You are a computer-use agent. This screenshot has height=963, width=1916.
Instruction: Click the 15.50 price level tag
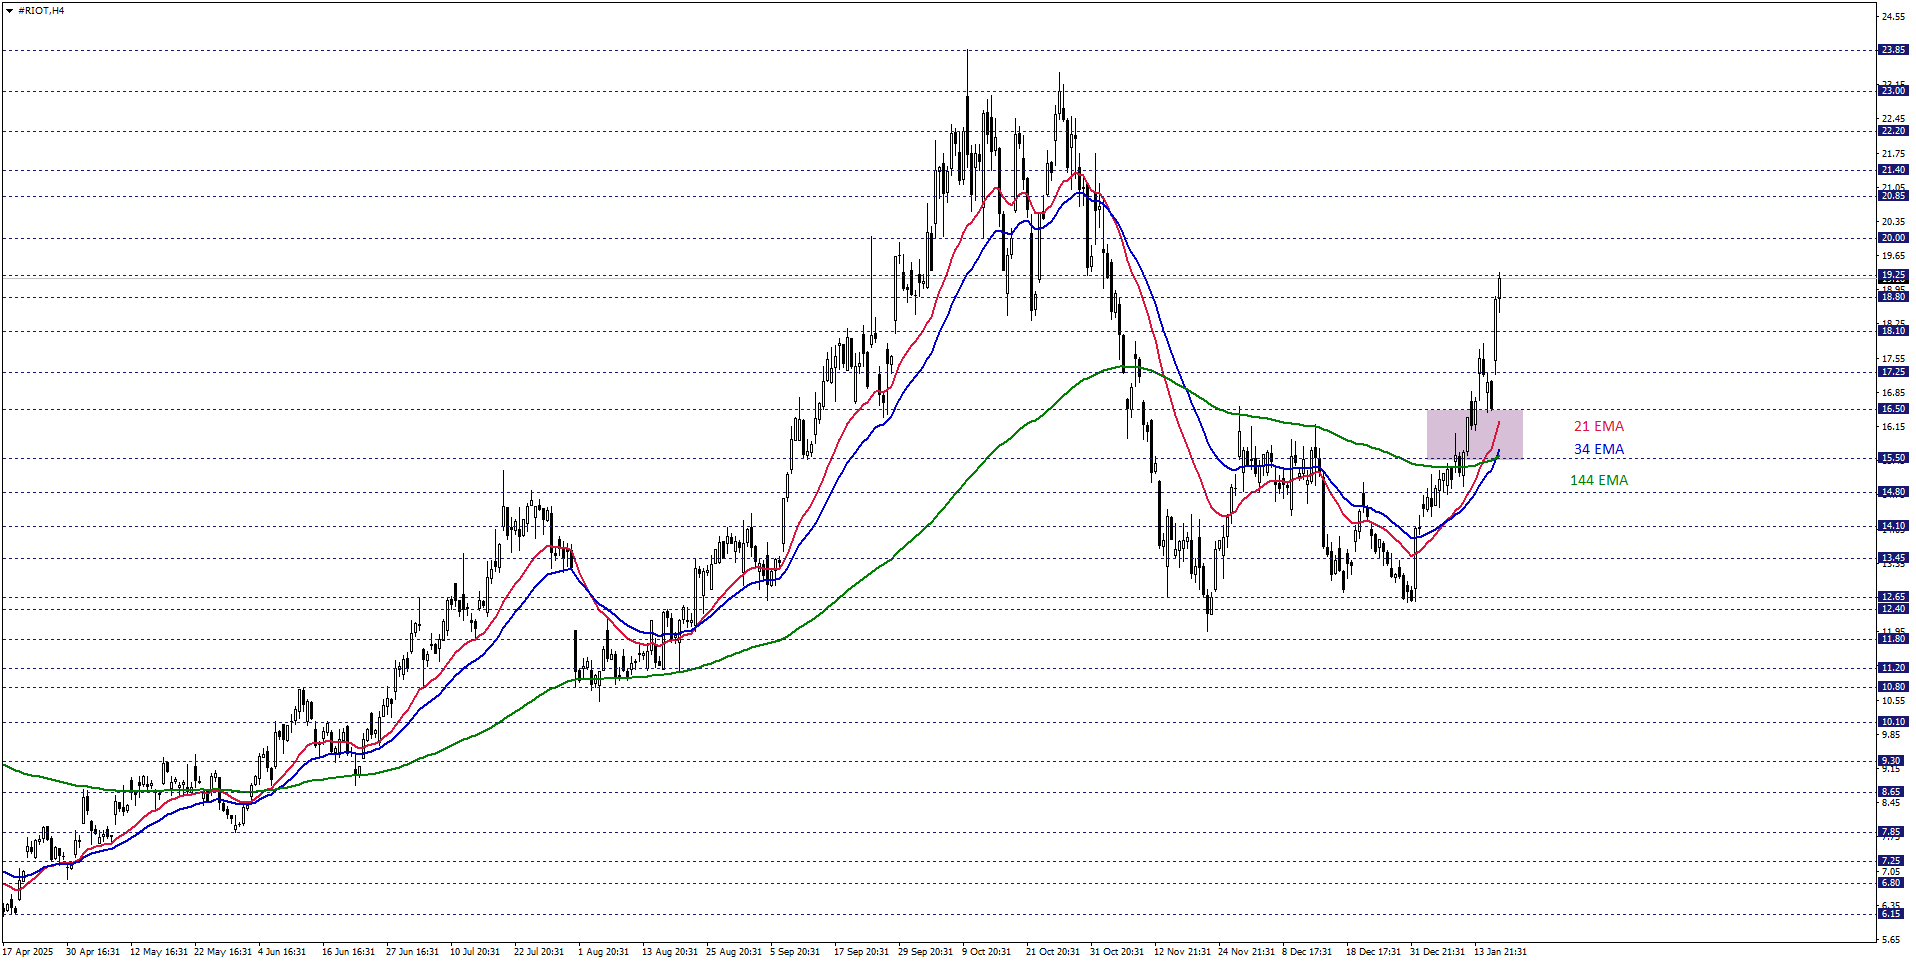[1892, 458]
